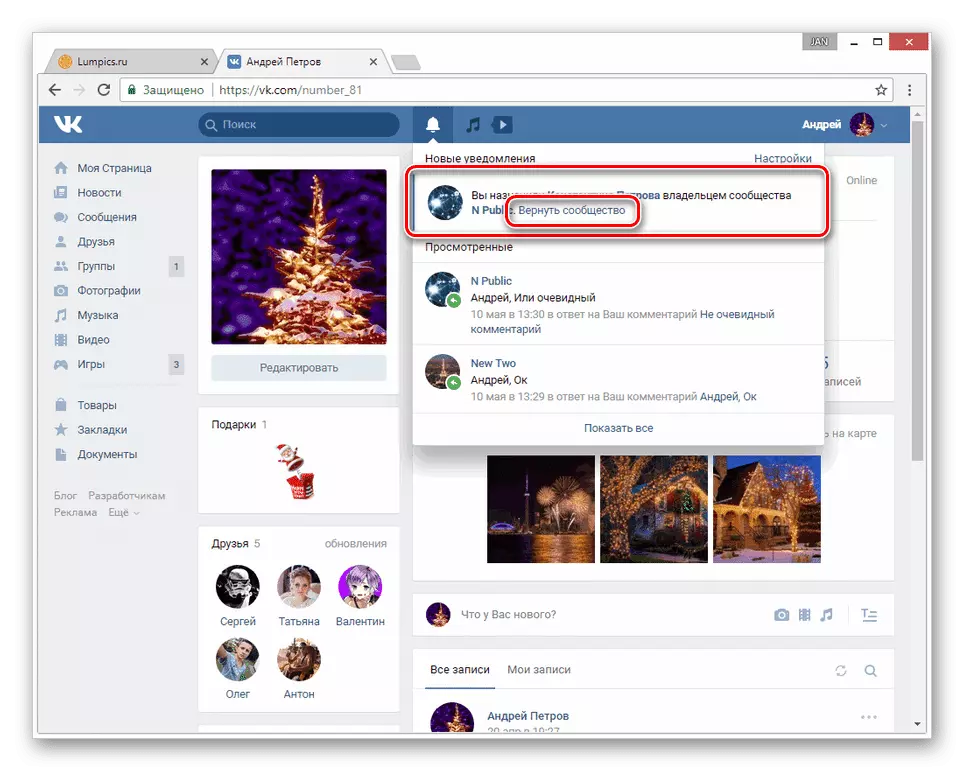Click the Поиск search field
Viewport: 964px width, 771px height.
299,125
